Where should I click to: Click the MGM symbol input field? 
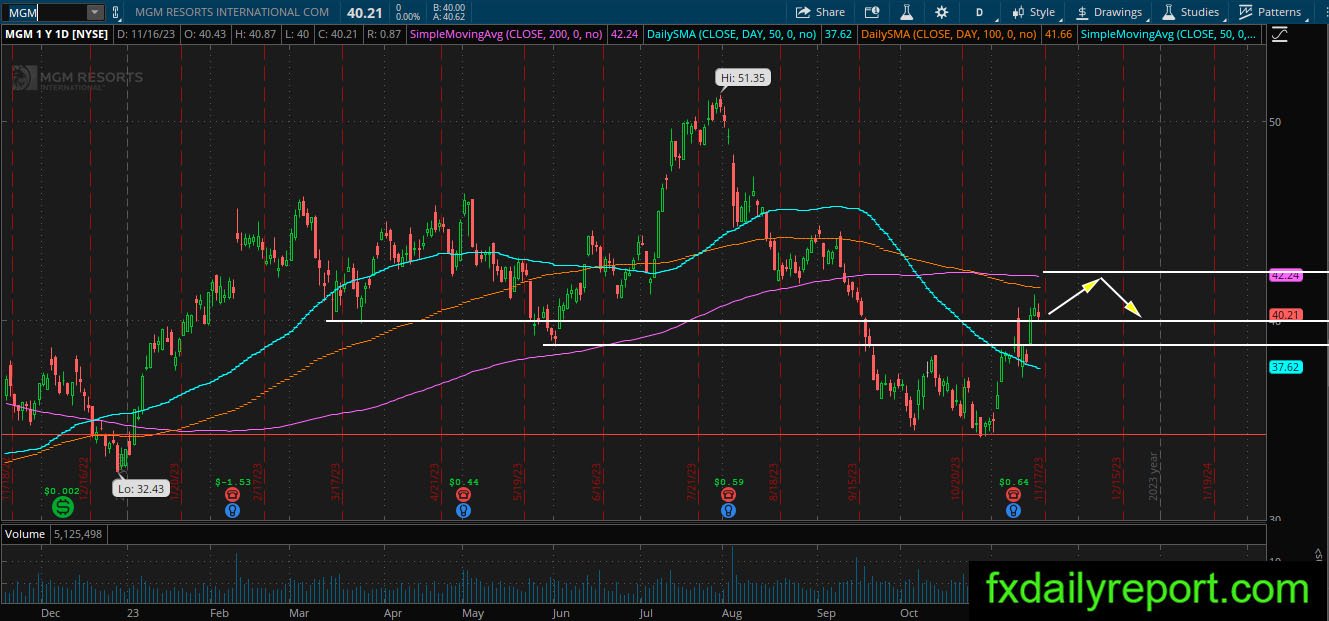click(x=44, y=12)
